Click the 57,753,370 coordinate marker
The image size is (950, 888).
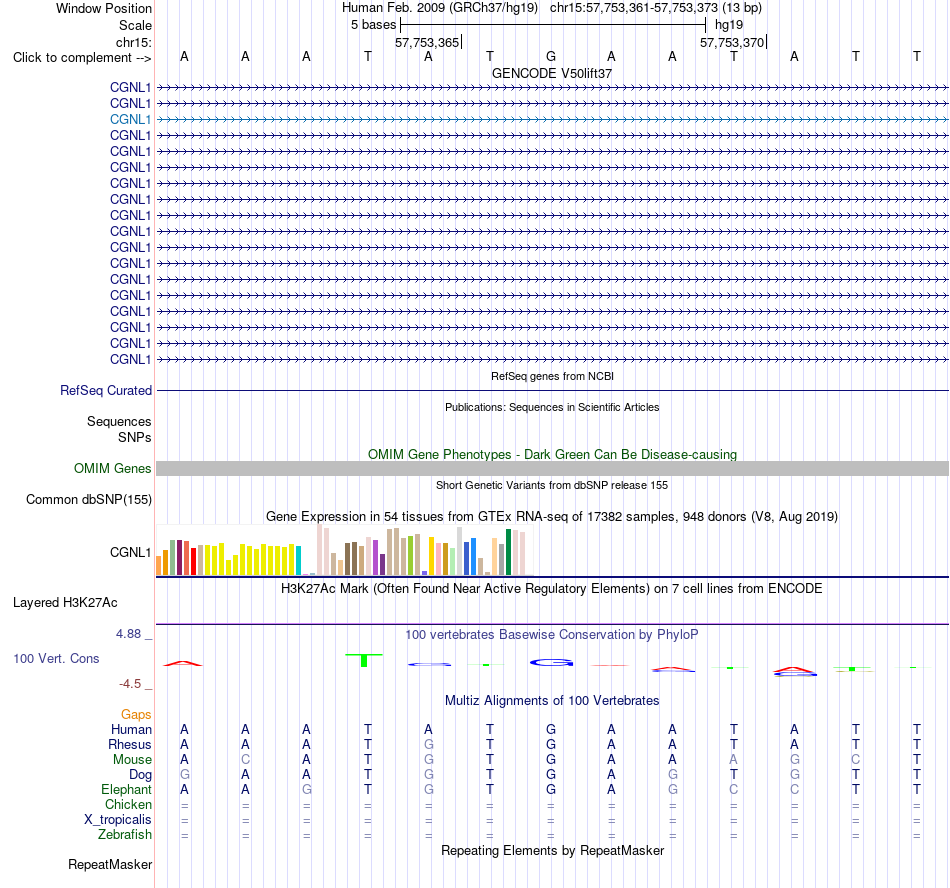(732, 42)
